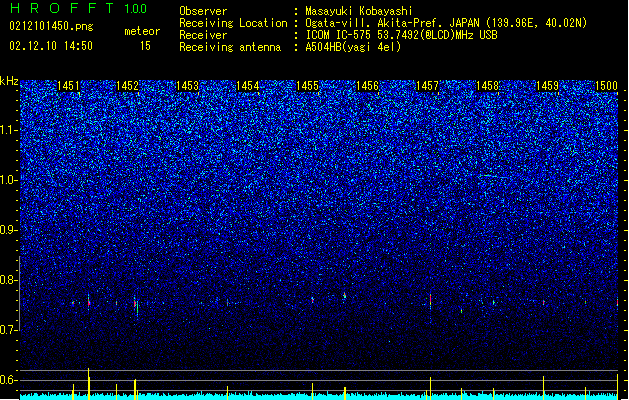The width and height of the screenshot is (629, 400).
Task: Click the 'meteor' count label
Action: pyautogui.click(x=142, y=31)
